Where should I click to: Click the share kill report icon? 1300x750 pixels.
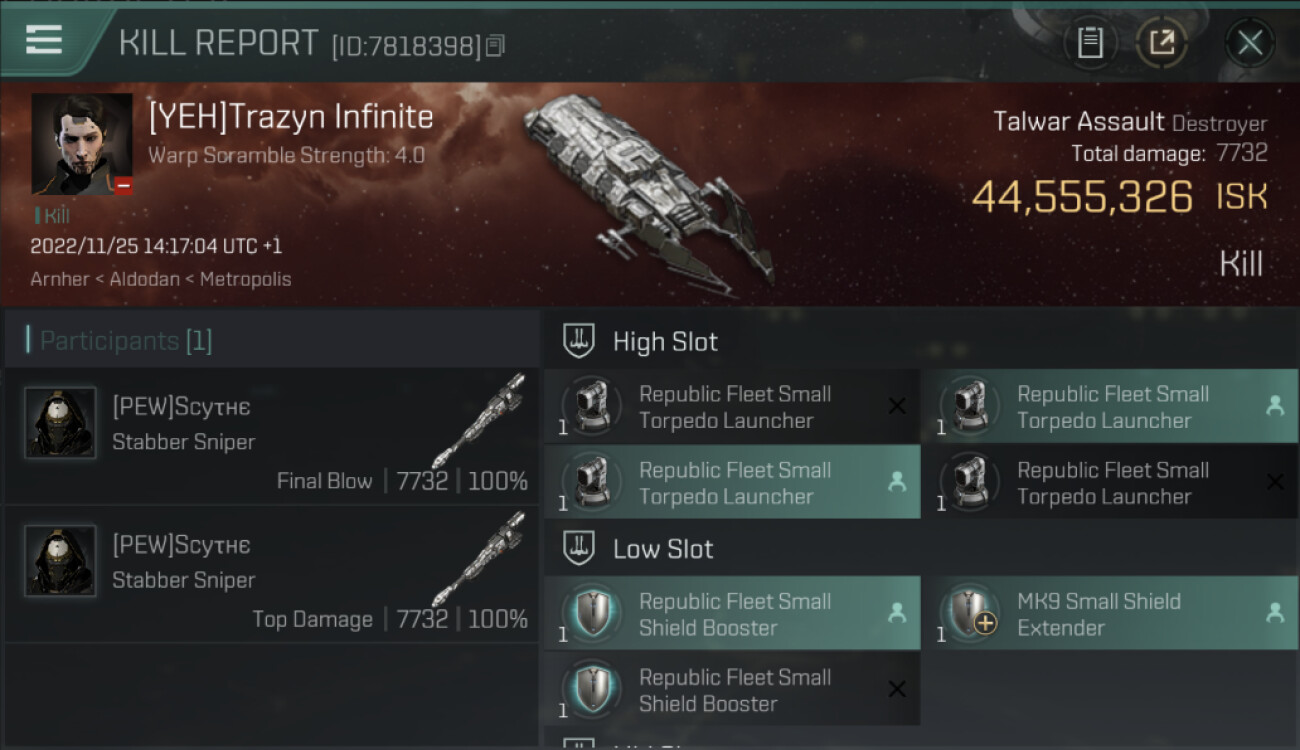(x=1161, y=43)
